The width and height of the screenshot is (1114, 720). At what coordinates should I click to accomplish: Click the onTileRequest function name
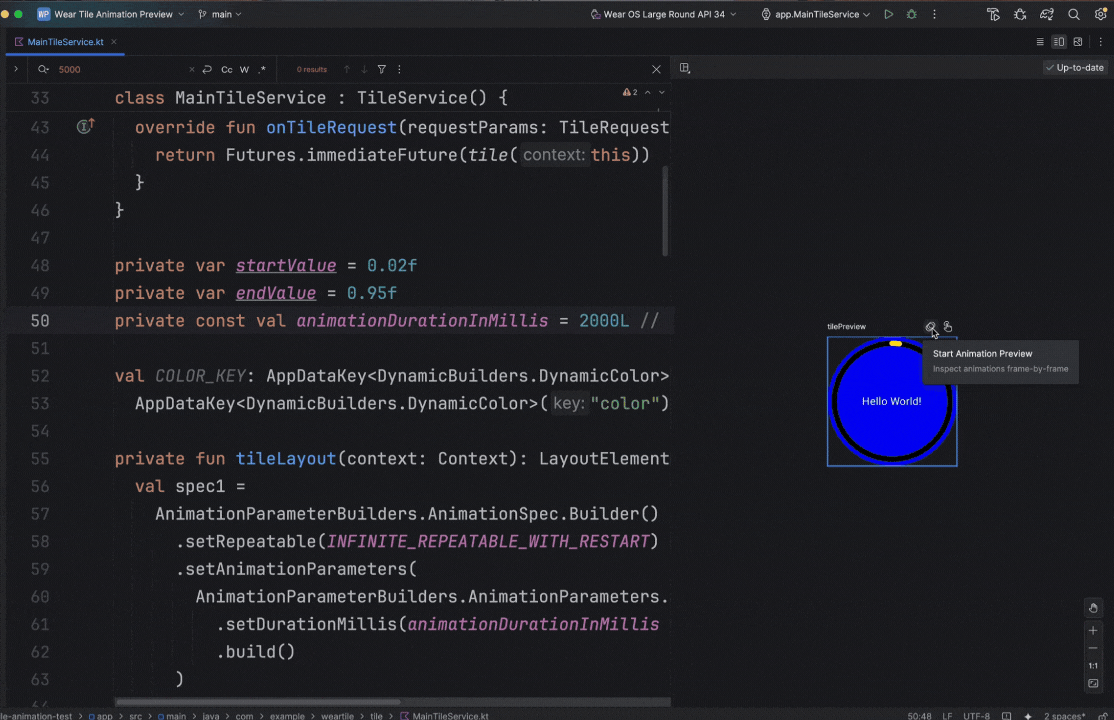click(331, 127)
